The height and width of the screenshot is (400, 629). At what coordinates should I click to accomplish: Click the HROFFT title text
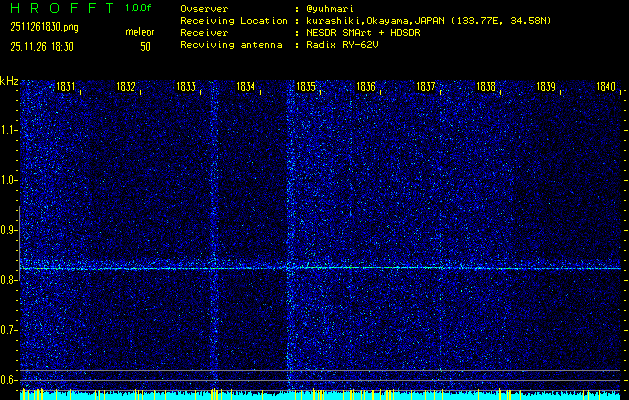[61, 8]
